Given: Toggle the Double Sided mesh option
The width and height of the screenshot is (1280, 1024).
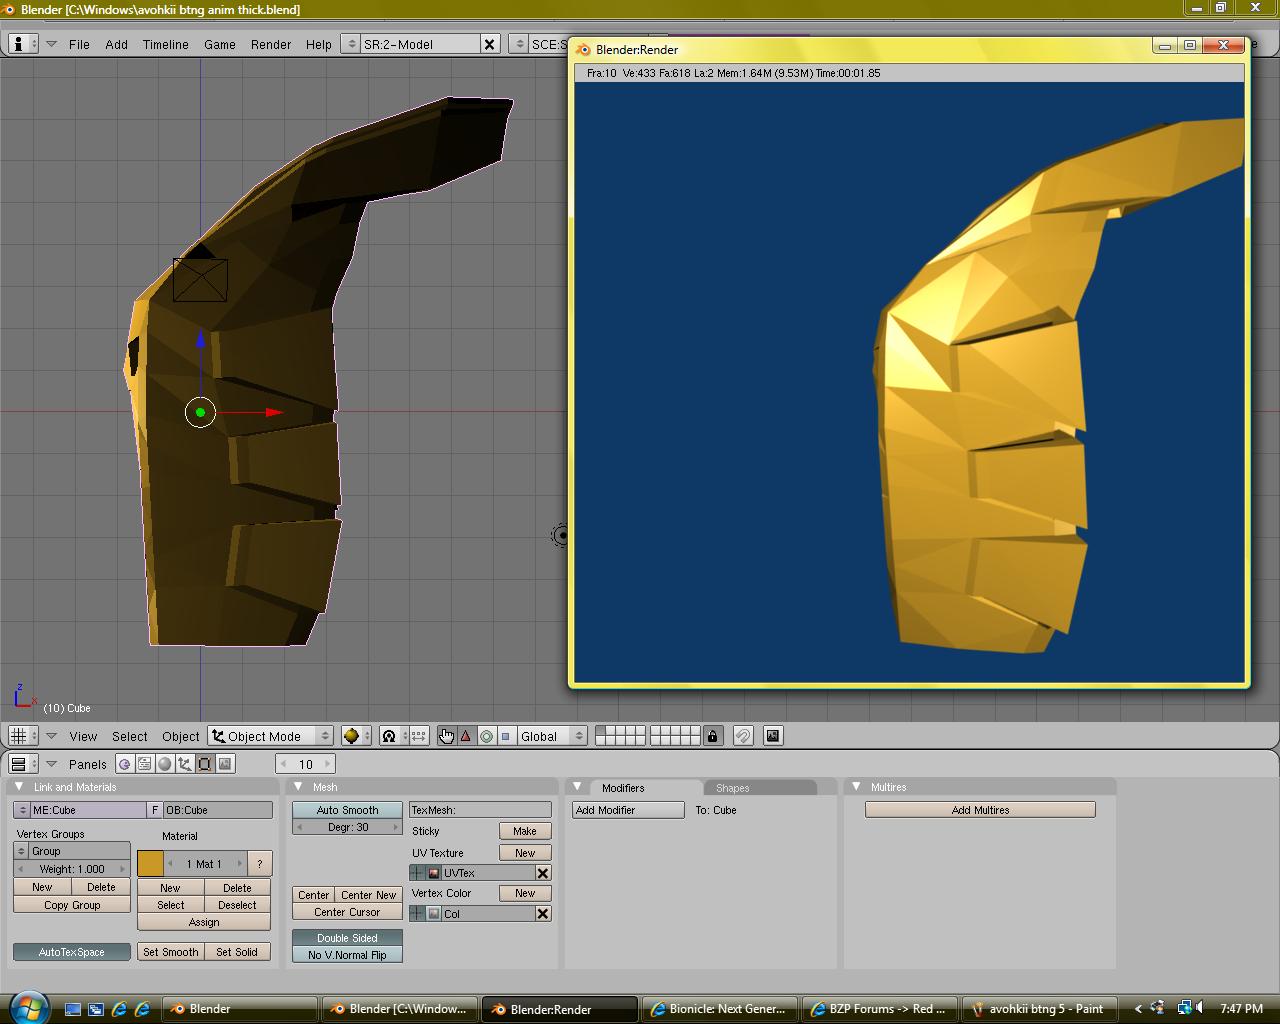Looking at the screenshot, I should tap(347, 938).
